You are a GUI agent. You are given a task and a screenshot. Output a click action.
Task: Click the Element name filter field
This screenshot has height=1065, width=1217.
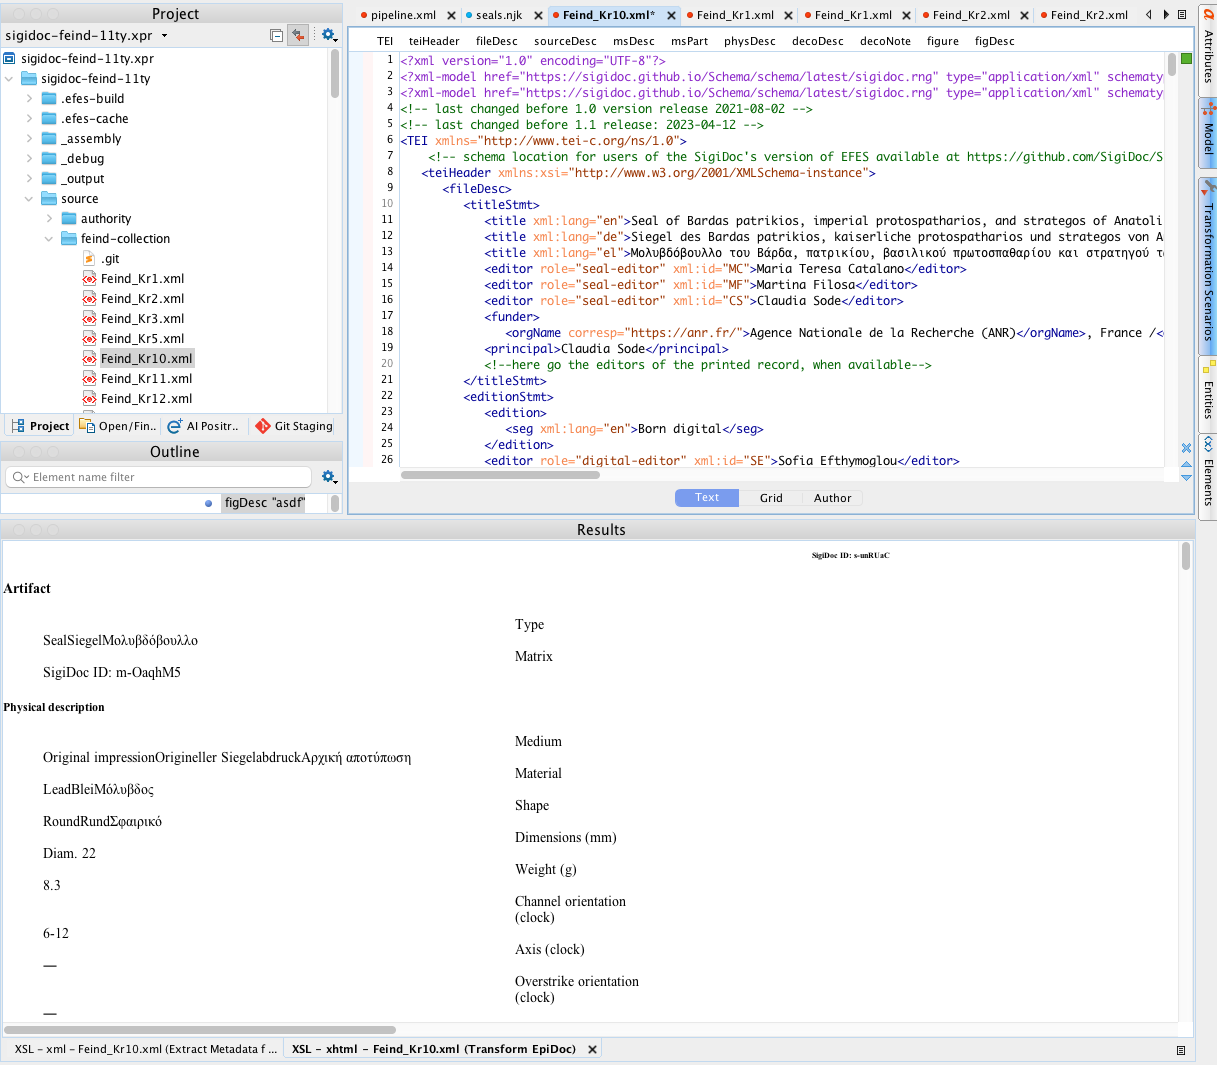(x=160, y=477)
